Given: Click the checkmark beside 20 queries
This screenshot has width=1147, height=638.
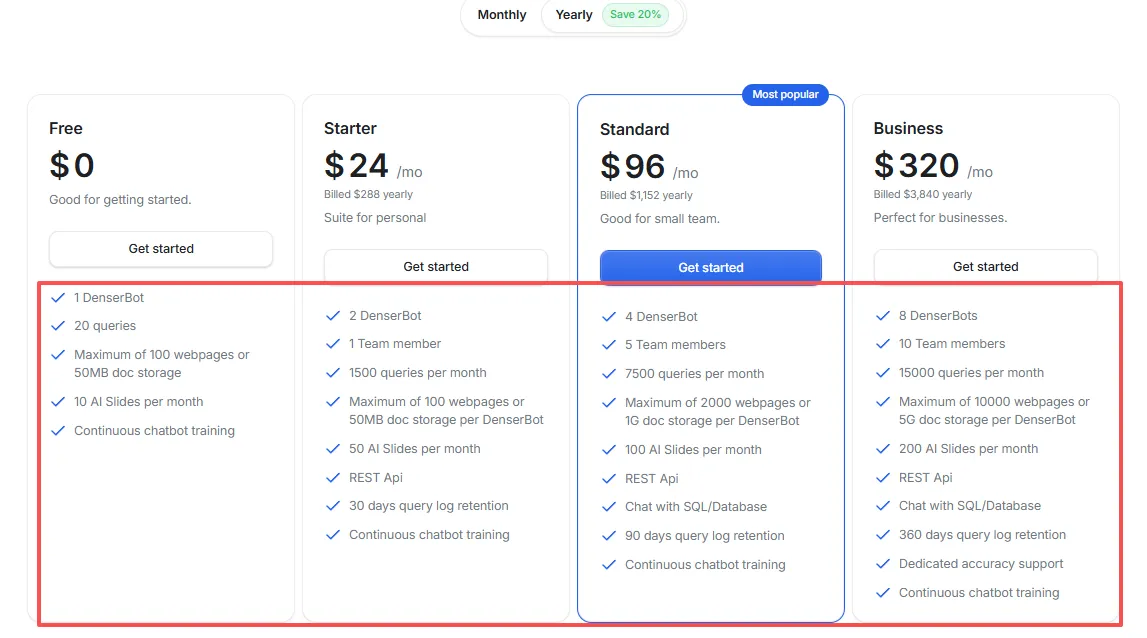Looking at the screenshot, I should tap(58, 325).
